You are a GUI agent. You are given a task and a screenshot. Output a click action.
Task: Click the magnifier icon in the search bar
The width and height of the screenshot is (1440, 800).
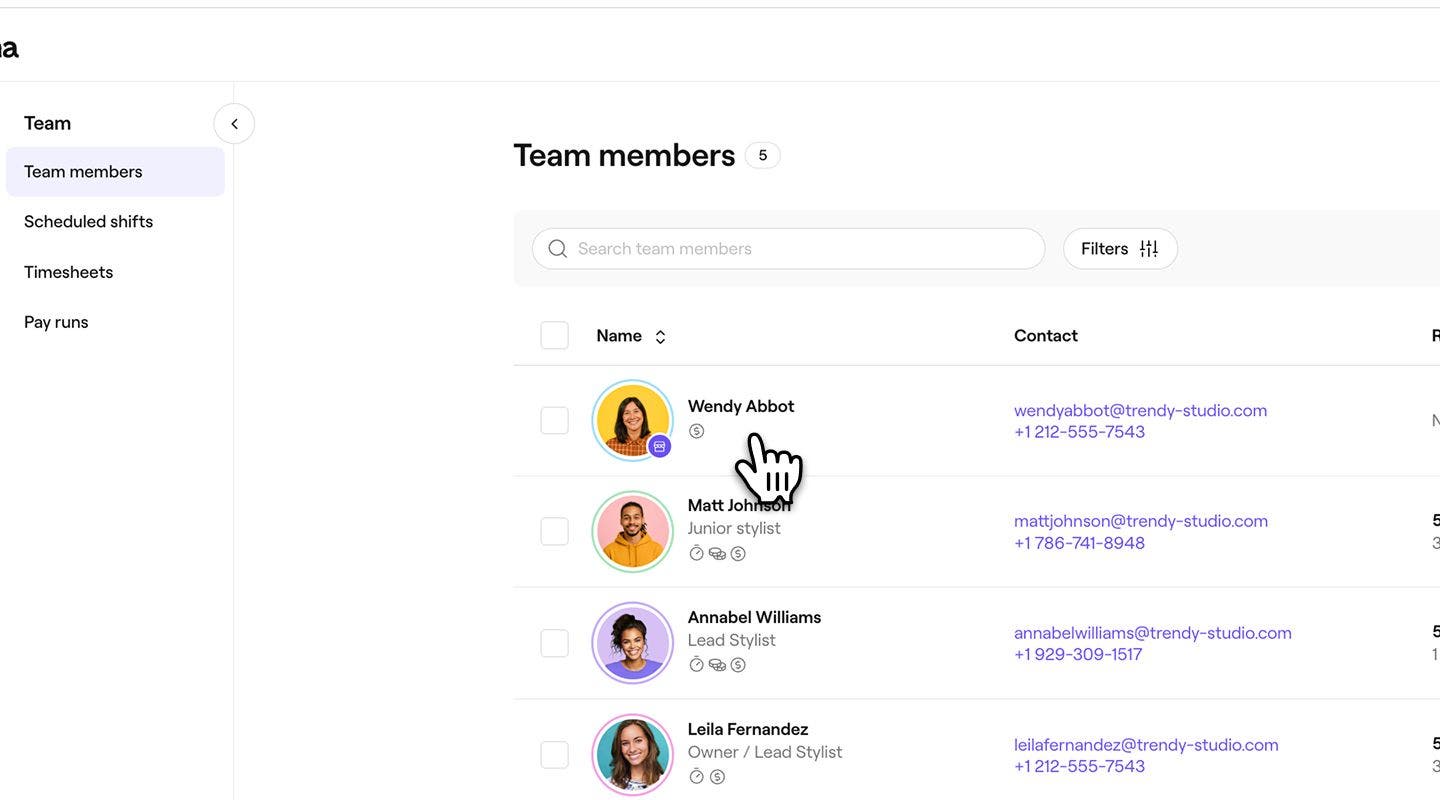[558, 249]
